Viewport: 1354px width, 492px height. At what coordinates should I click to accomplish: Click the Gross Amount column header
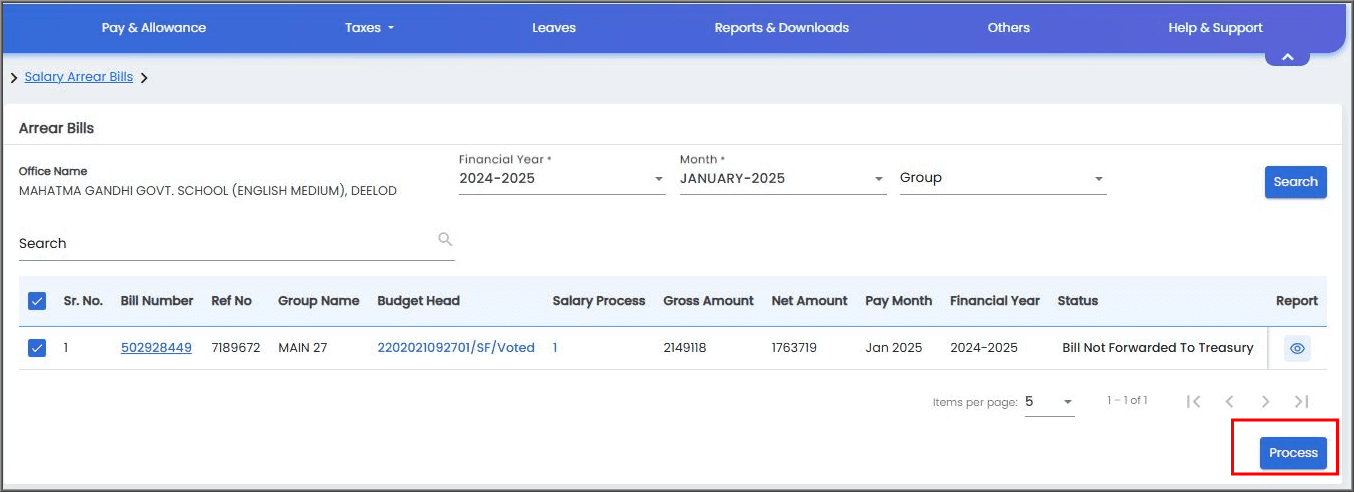(709, 300)
